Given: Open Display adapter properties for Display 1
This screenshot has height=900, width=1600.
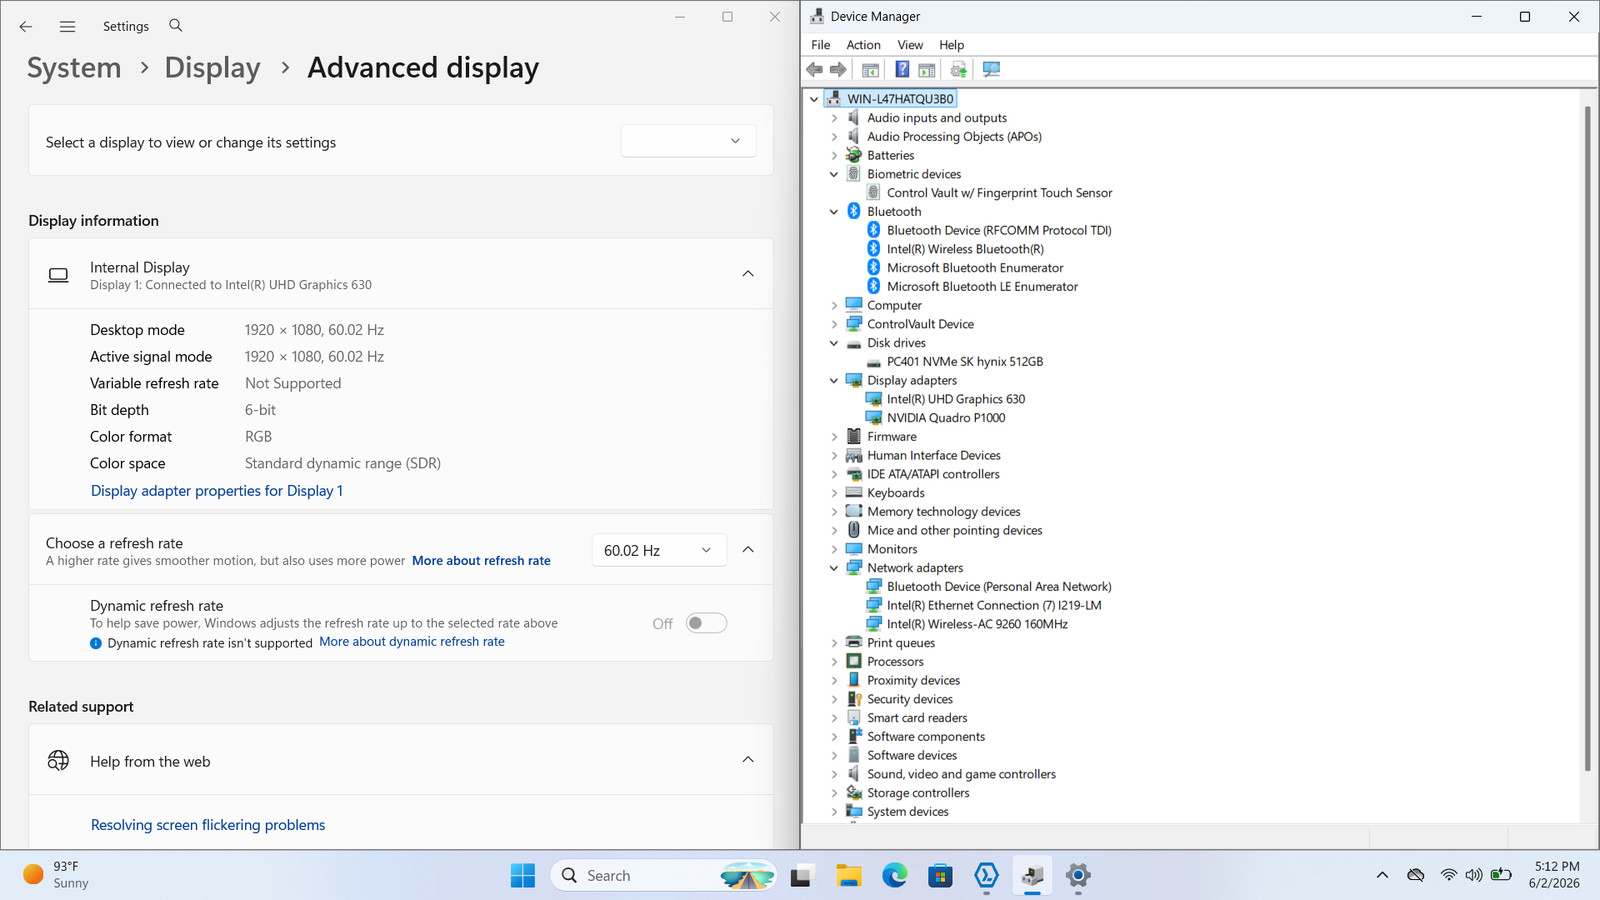Looking at the screenshot, I should 217,491.
